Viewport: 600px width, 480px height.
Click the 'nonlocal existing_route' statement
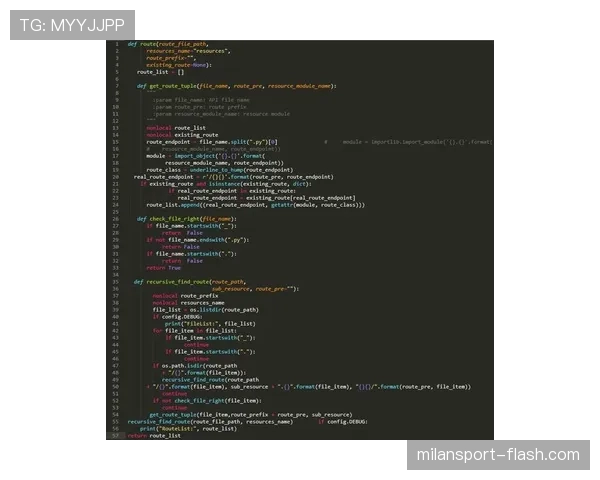(182, 135)
